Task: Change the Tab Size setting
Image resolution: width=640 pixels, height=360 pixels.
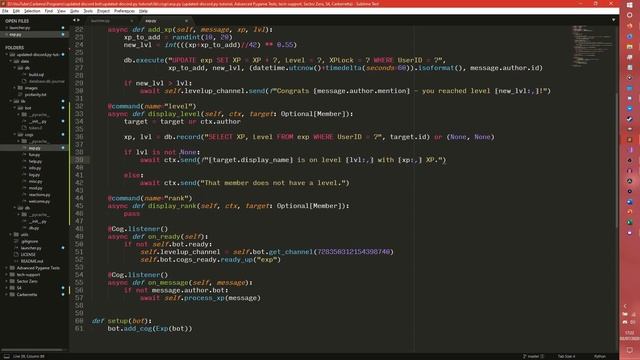Action: tap(566, 356)
